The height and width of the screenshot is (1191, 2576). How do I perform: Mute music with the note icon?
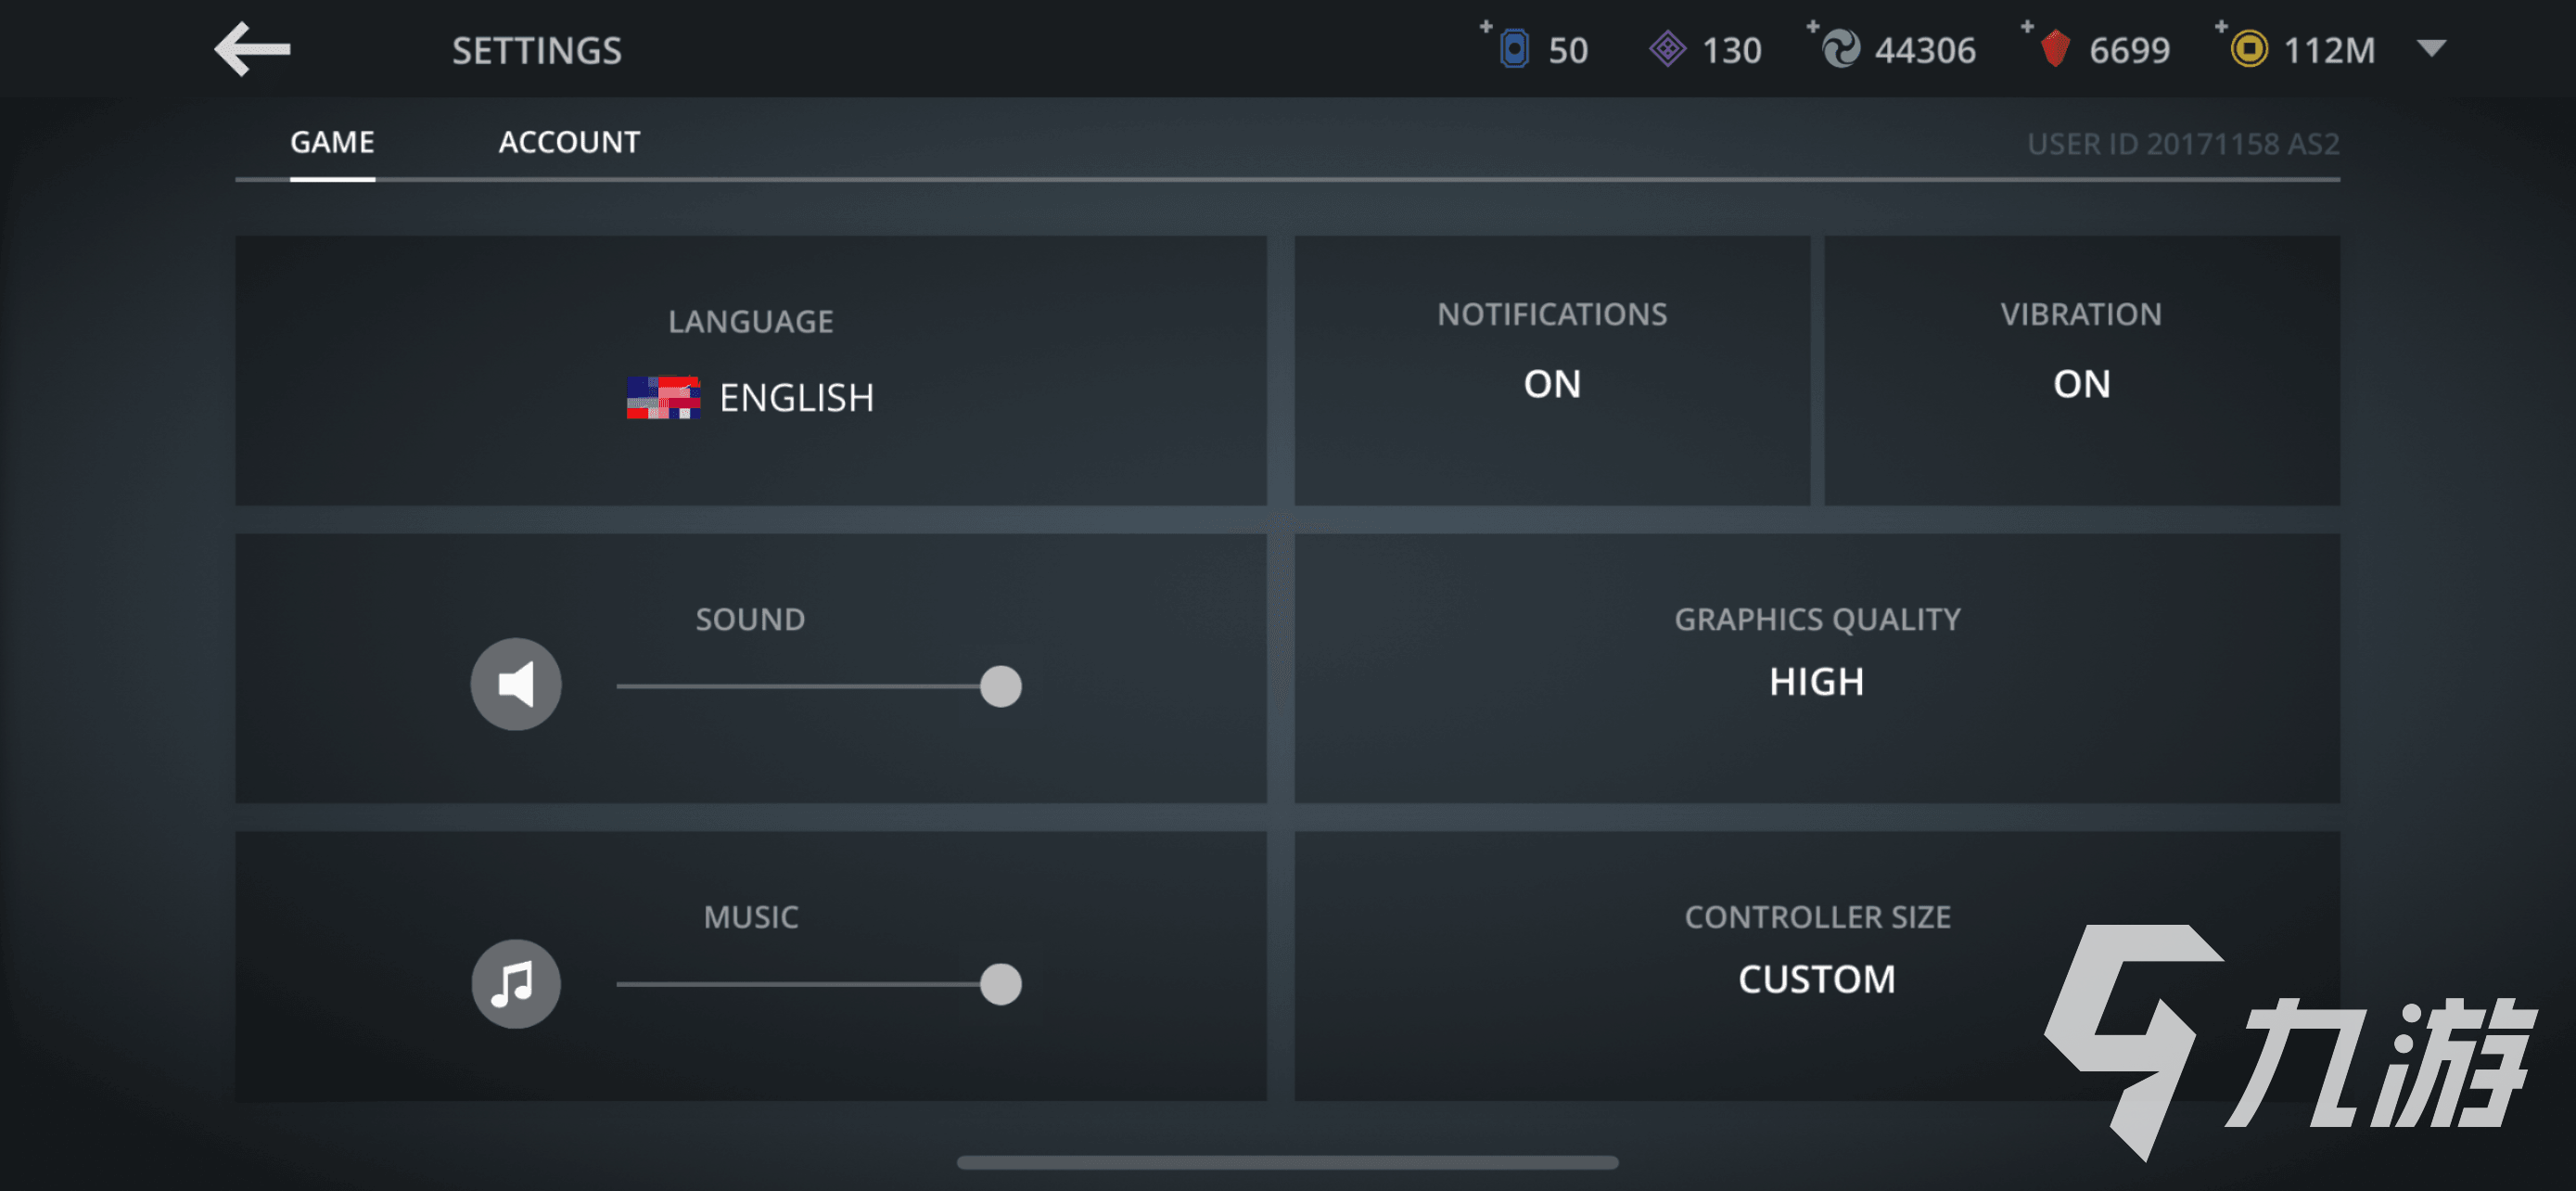point(516,983)
